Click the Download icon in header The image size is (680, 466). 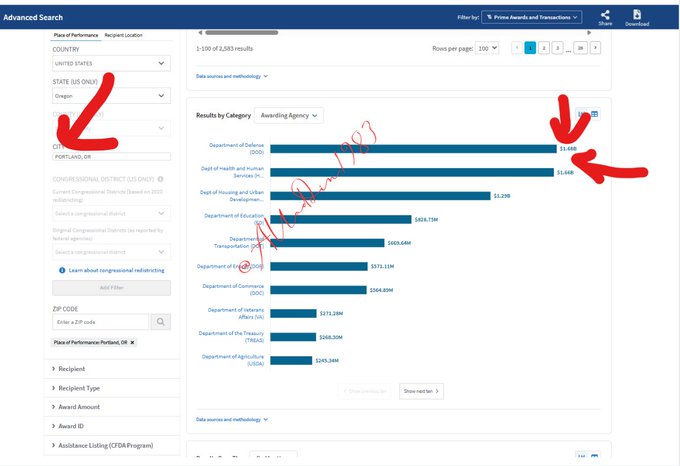(x=637, y=15)
